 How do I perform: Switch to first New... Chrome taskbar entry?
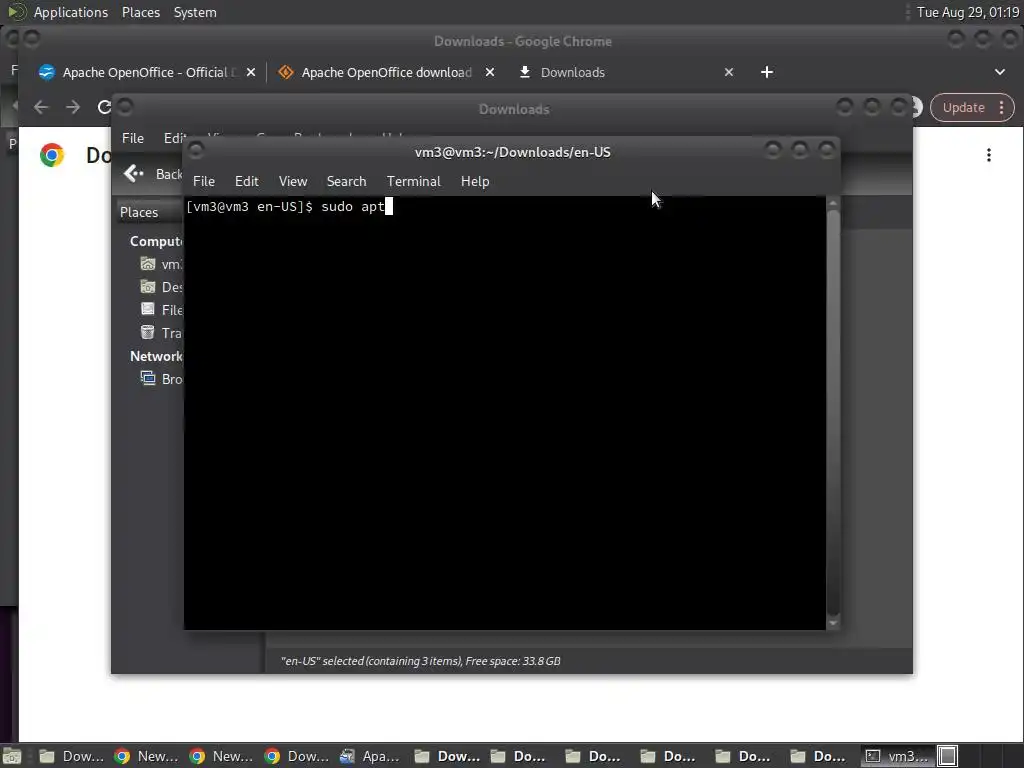point(147,756)
